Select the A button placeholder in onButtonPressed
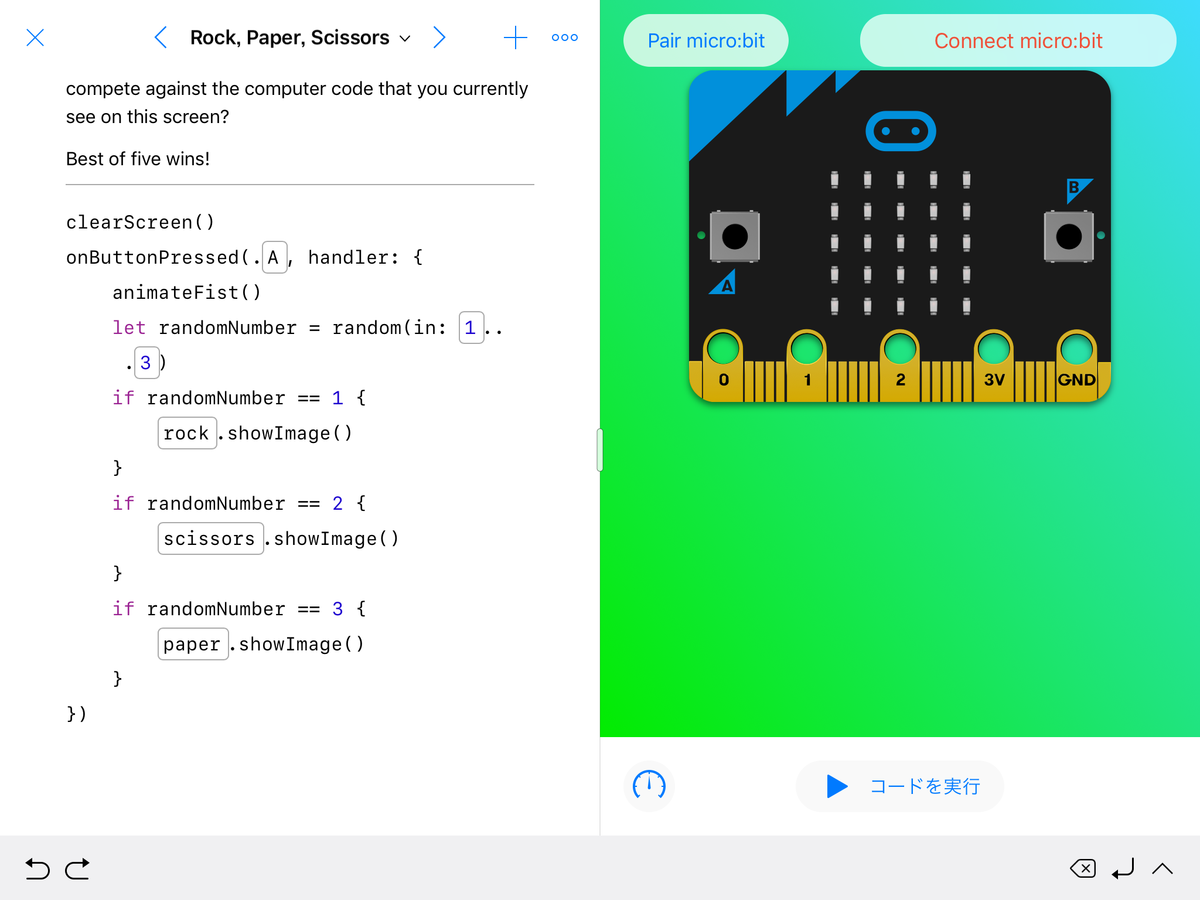Viewport: 1200px width, 900px height. pos(275,257)
